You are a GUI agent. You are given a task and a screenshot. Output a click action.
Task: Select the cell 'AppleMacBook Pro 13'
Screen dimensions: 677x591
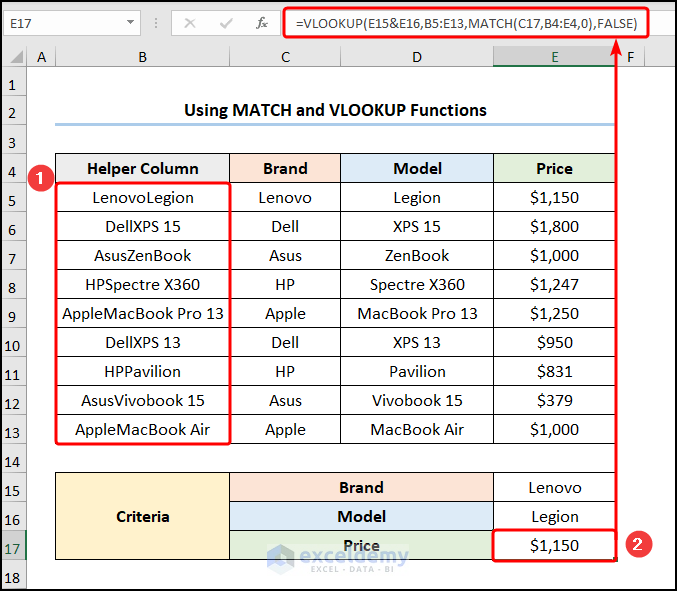point(142,313)
